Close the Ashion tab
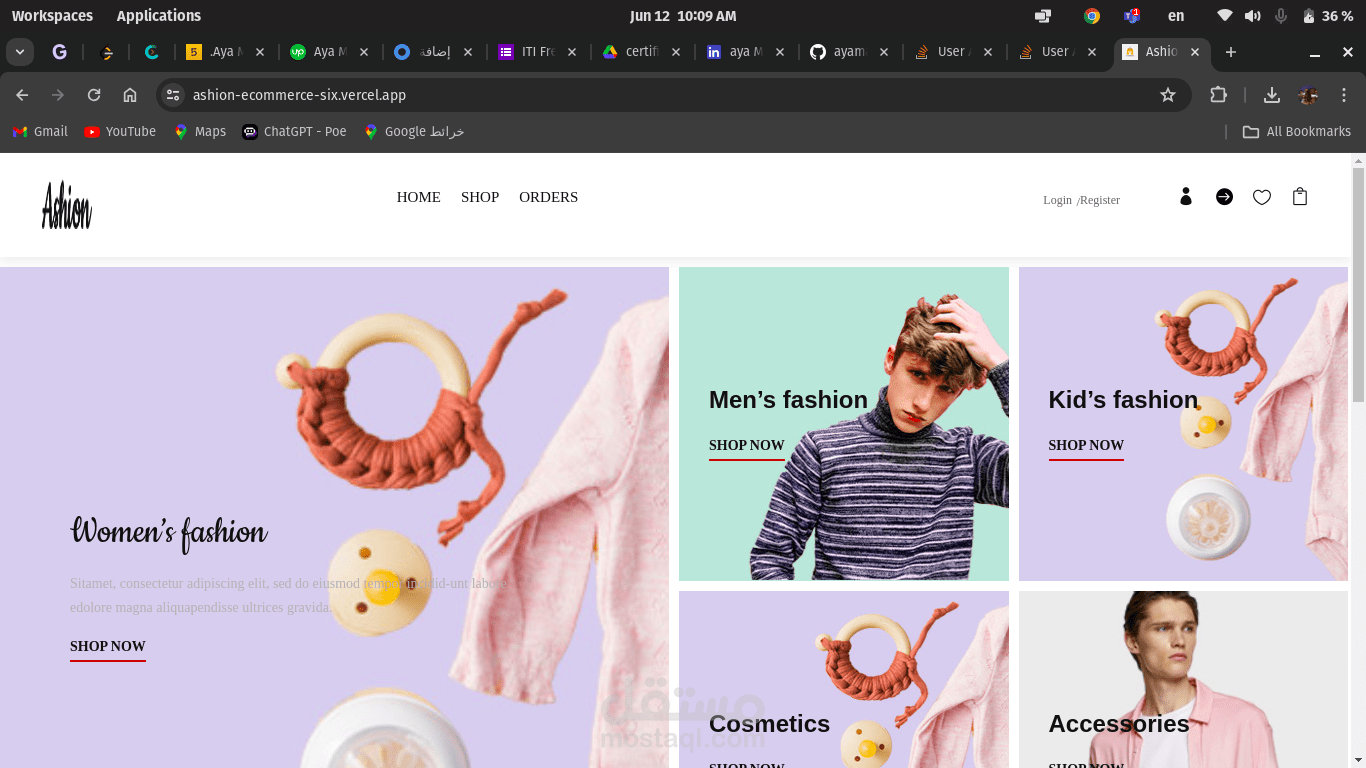The height and width of the screenshot is (768, 1366). point(1195,52)
